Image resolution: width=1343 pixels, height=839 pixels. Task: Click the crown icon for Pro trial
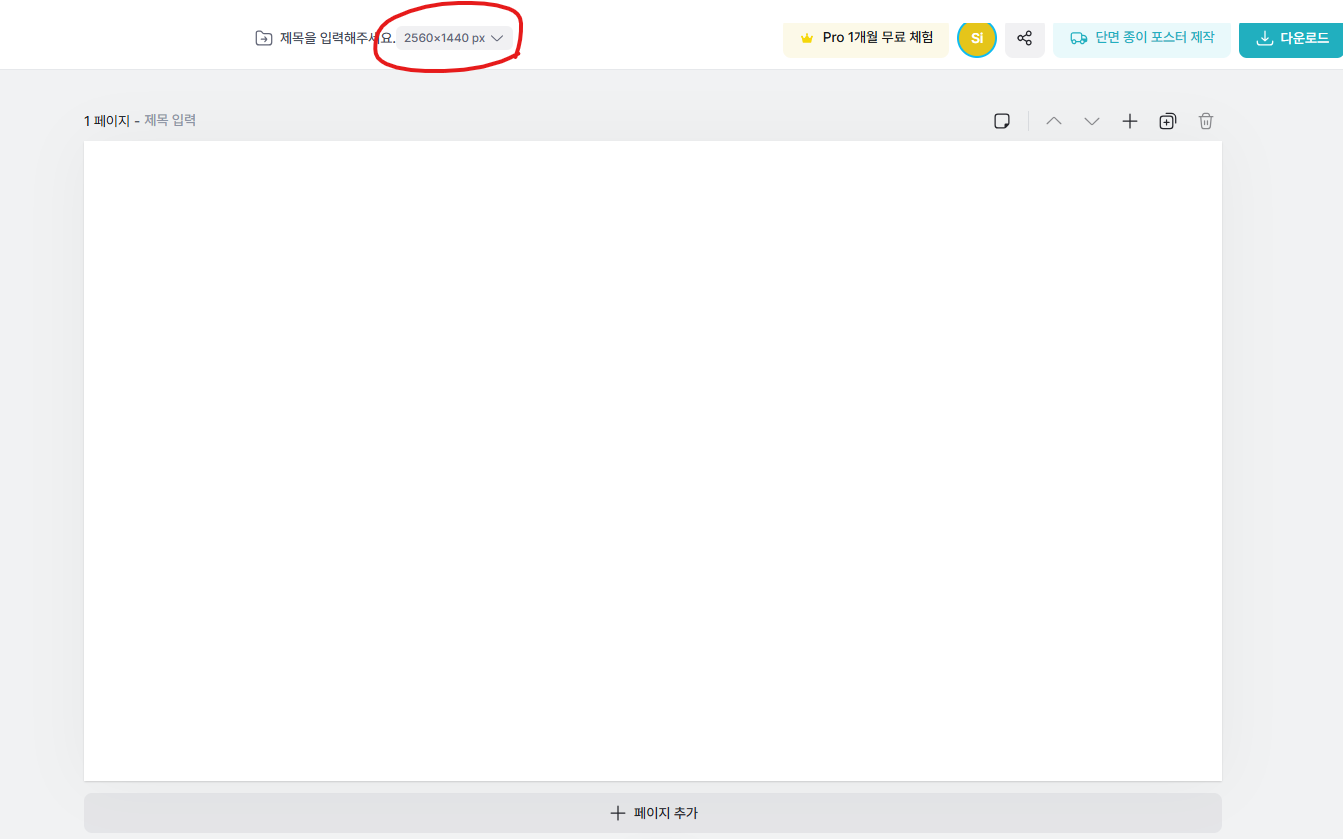click(807, 38)
